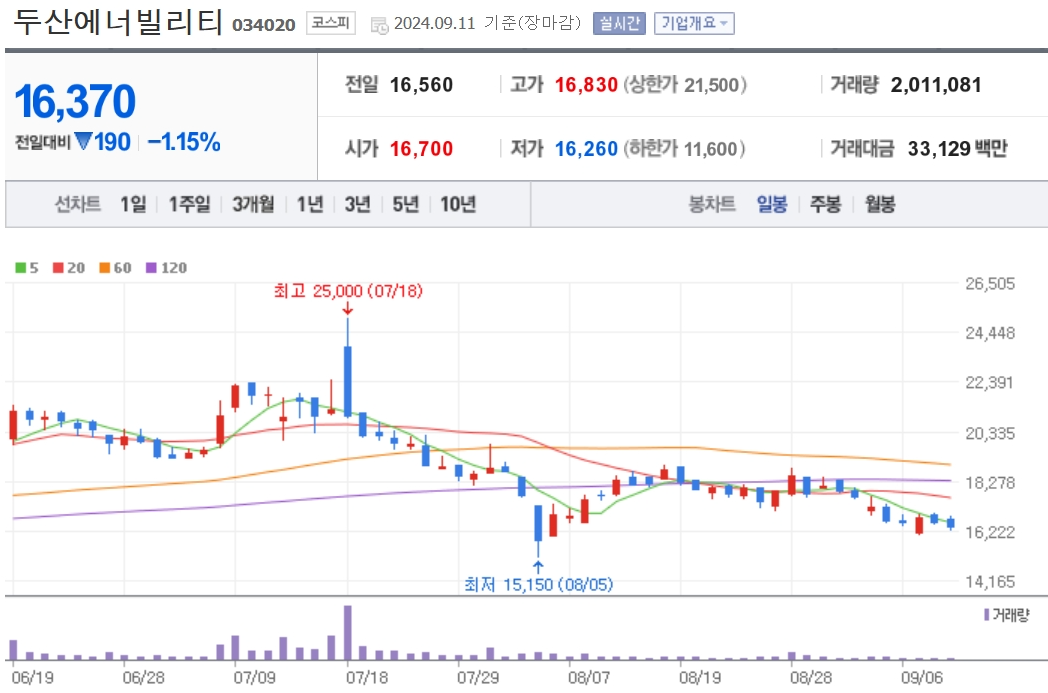Click the 상한가 21,500 text
1048x693 pixels.
[685, 85]
